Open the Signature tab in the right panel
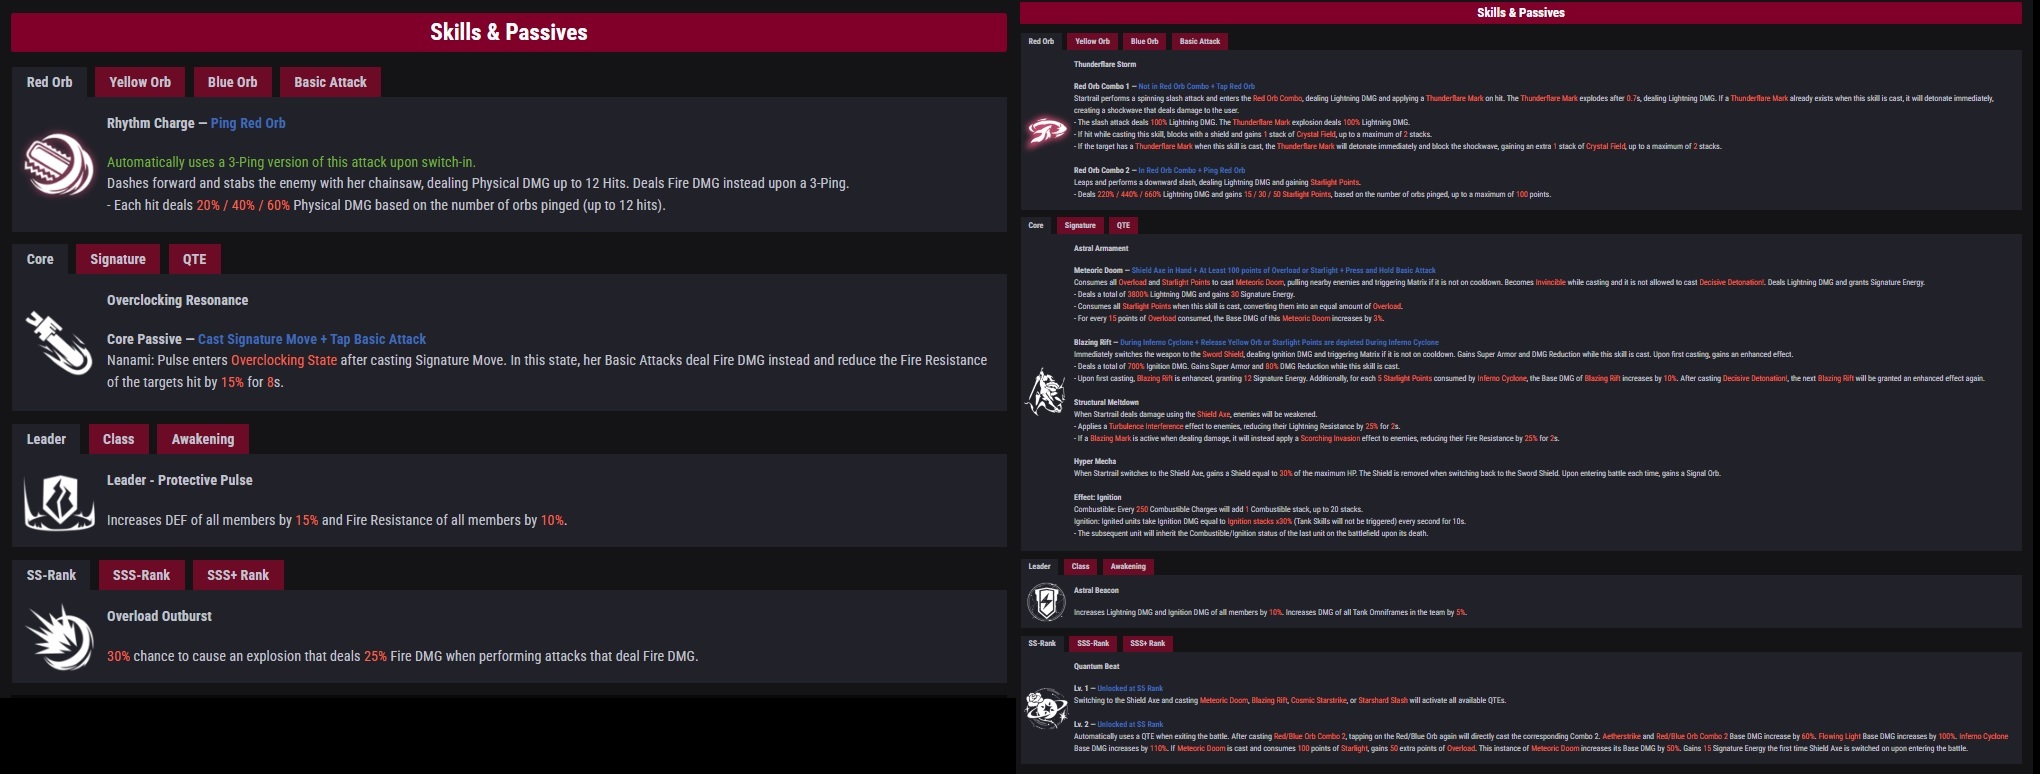Screen dimensions: 2040x774 [x=1080, y=225]
